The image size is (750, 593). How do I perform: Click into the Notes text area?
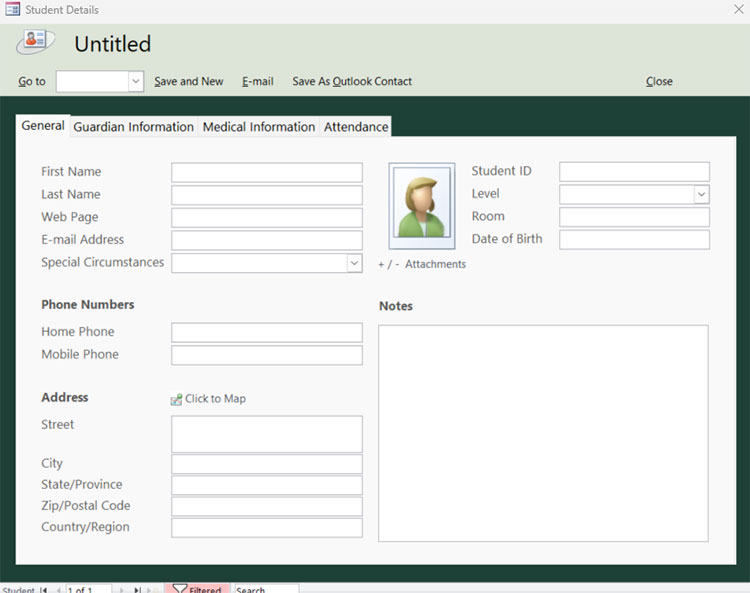pyautogui.click(x=543, y=433)
